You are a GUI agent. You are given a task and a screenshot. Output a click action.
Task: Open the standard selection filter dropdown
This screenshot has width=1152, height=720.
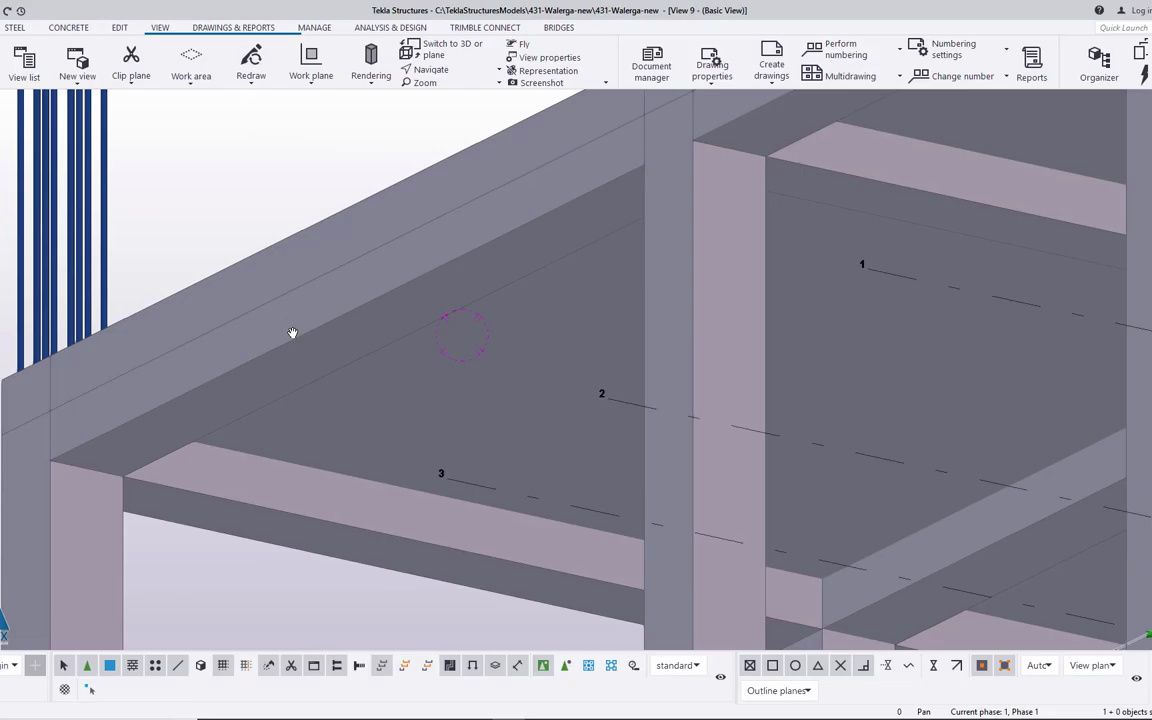(677, 666)
